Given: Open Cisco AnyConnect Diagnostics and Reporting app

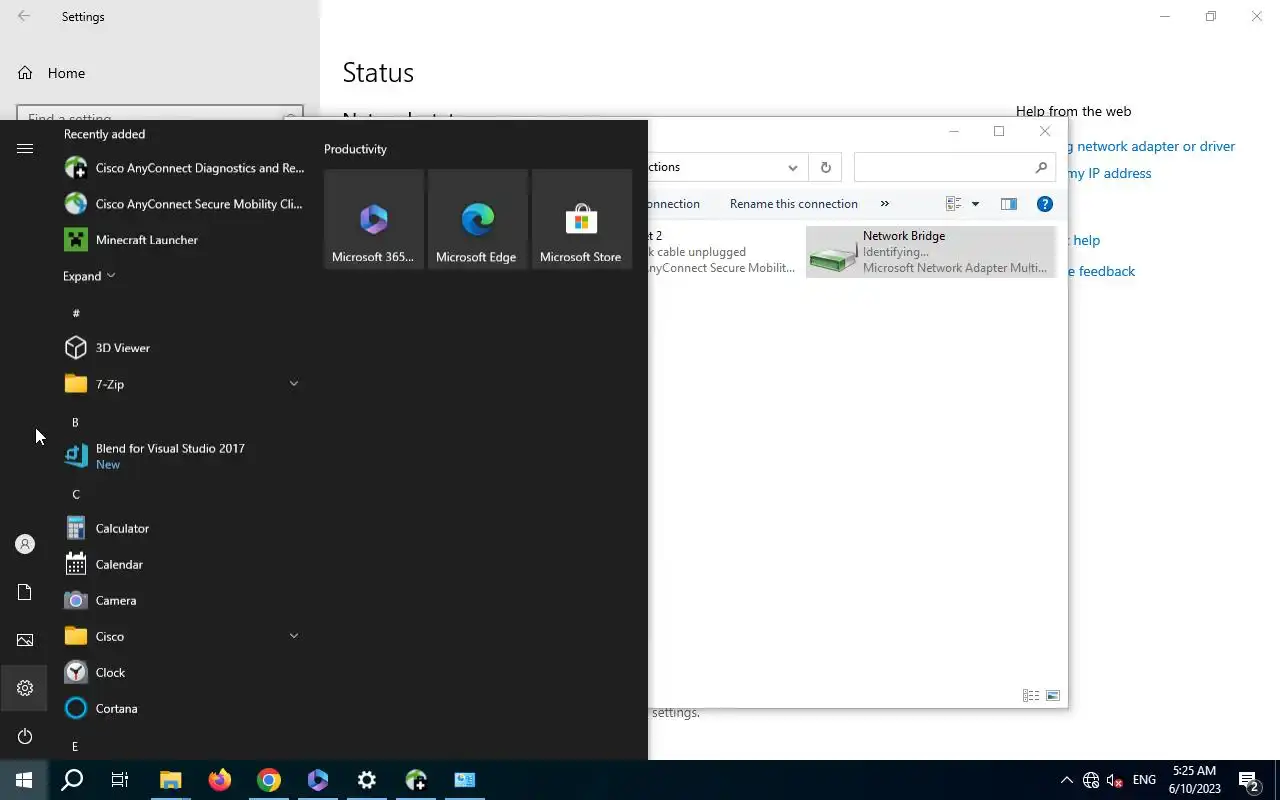Looking at the screenshot, I should click(184, 168).
